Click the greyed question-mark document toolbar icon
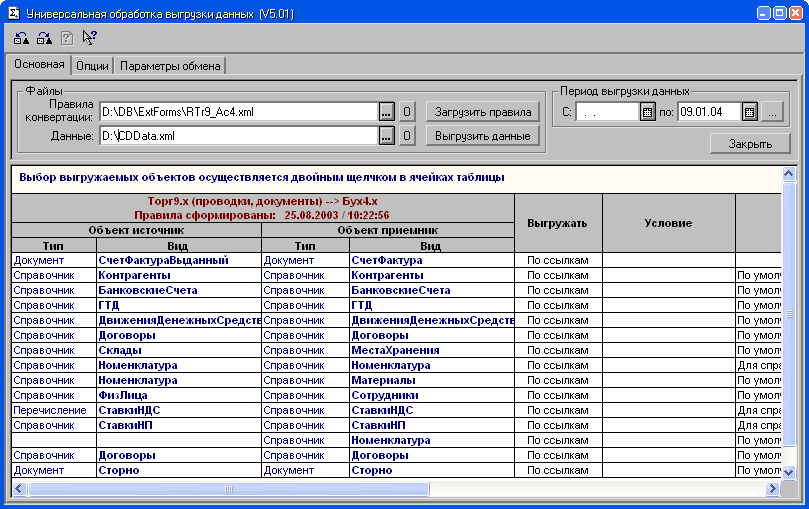 point(67,38)
